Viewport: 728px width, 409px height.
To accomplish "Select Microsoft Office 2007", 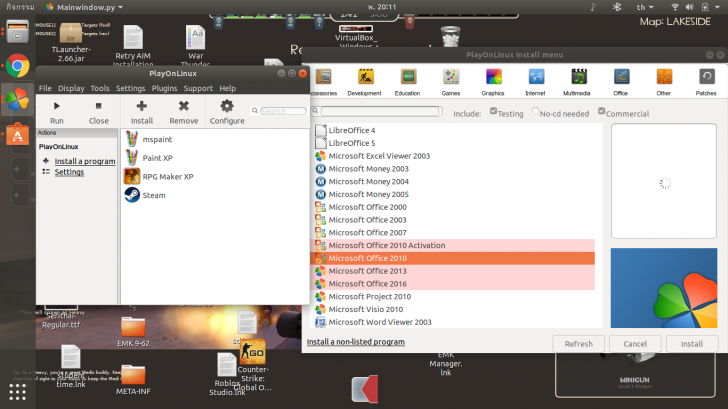I will [x=452, y=233].
